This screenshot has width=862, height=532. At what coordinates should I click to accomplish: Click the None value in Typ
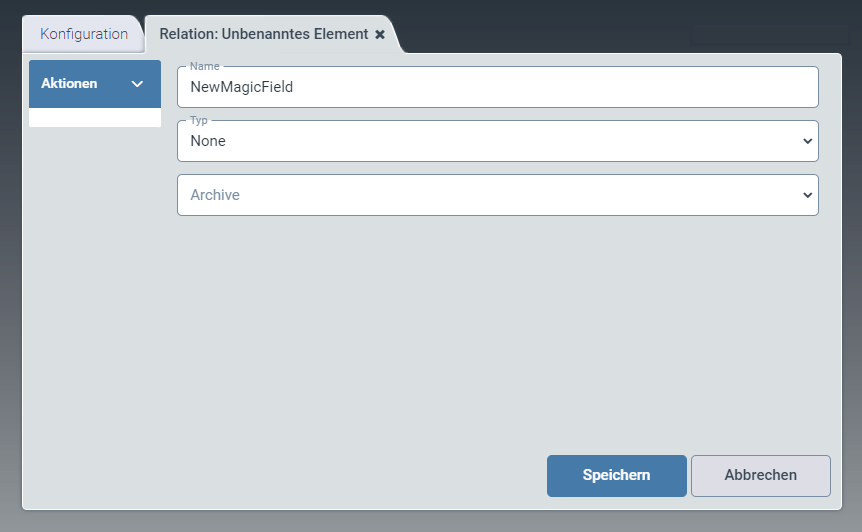[x=208, y=141]
